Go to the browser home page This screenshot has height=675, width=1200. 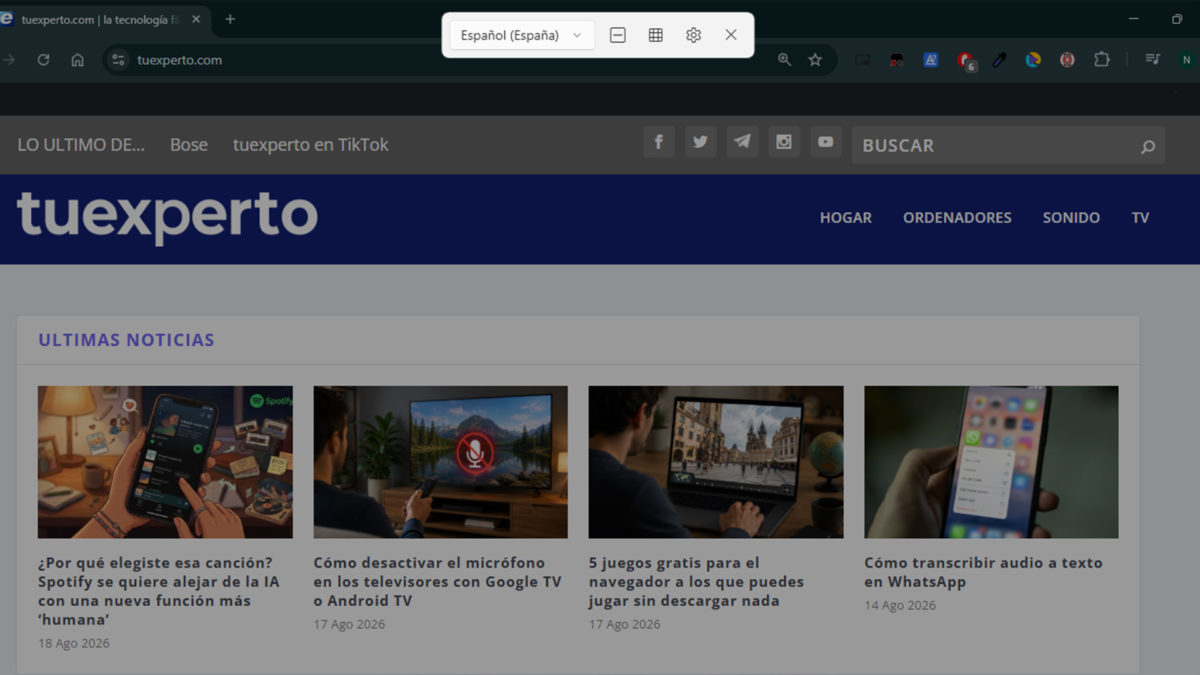click(x=77, y=60)
